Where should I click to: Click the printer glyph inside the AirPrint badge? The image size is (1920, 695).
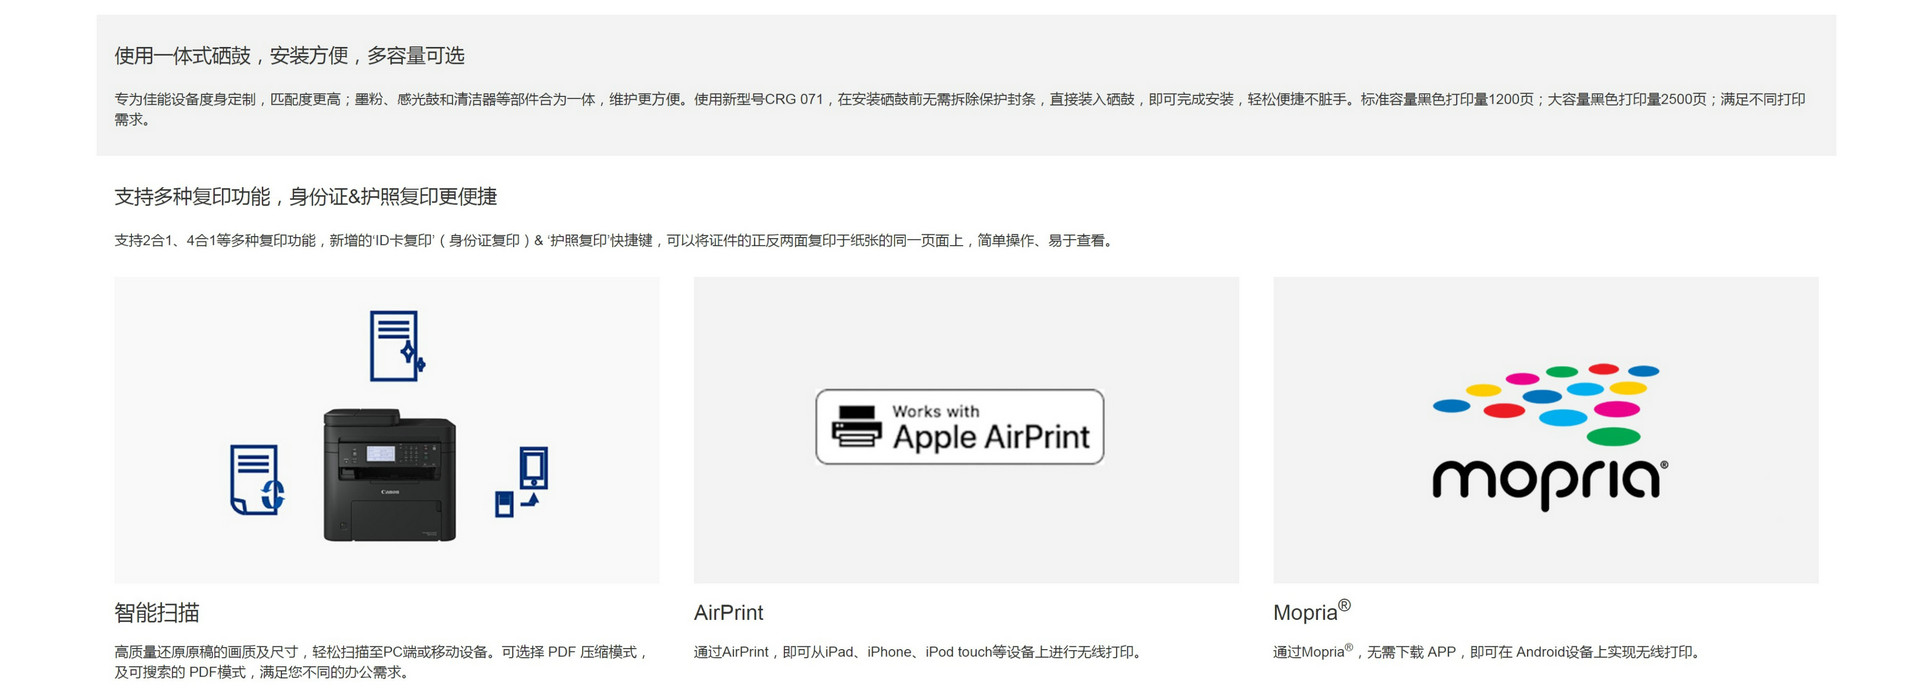(x=856, y=427)
